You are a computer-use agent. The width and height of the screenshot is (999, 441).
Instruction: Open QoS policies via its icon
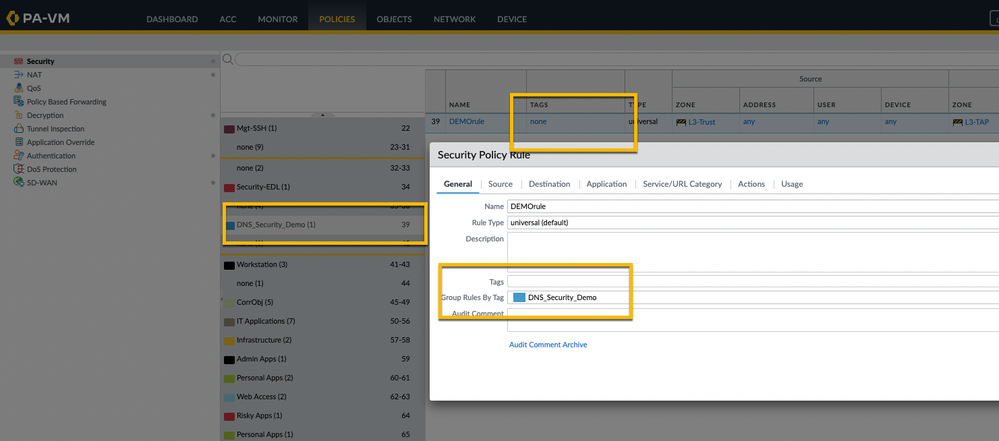click(18, 88)
